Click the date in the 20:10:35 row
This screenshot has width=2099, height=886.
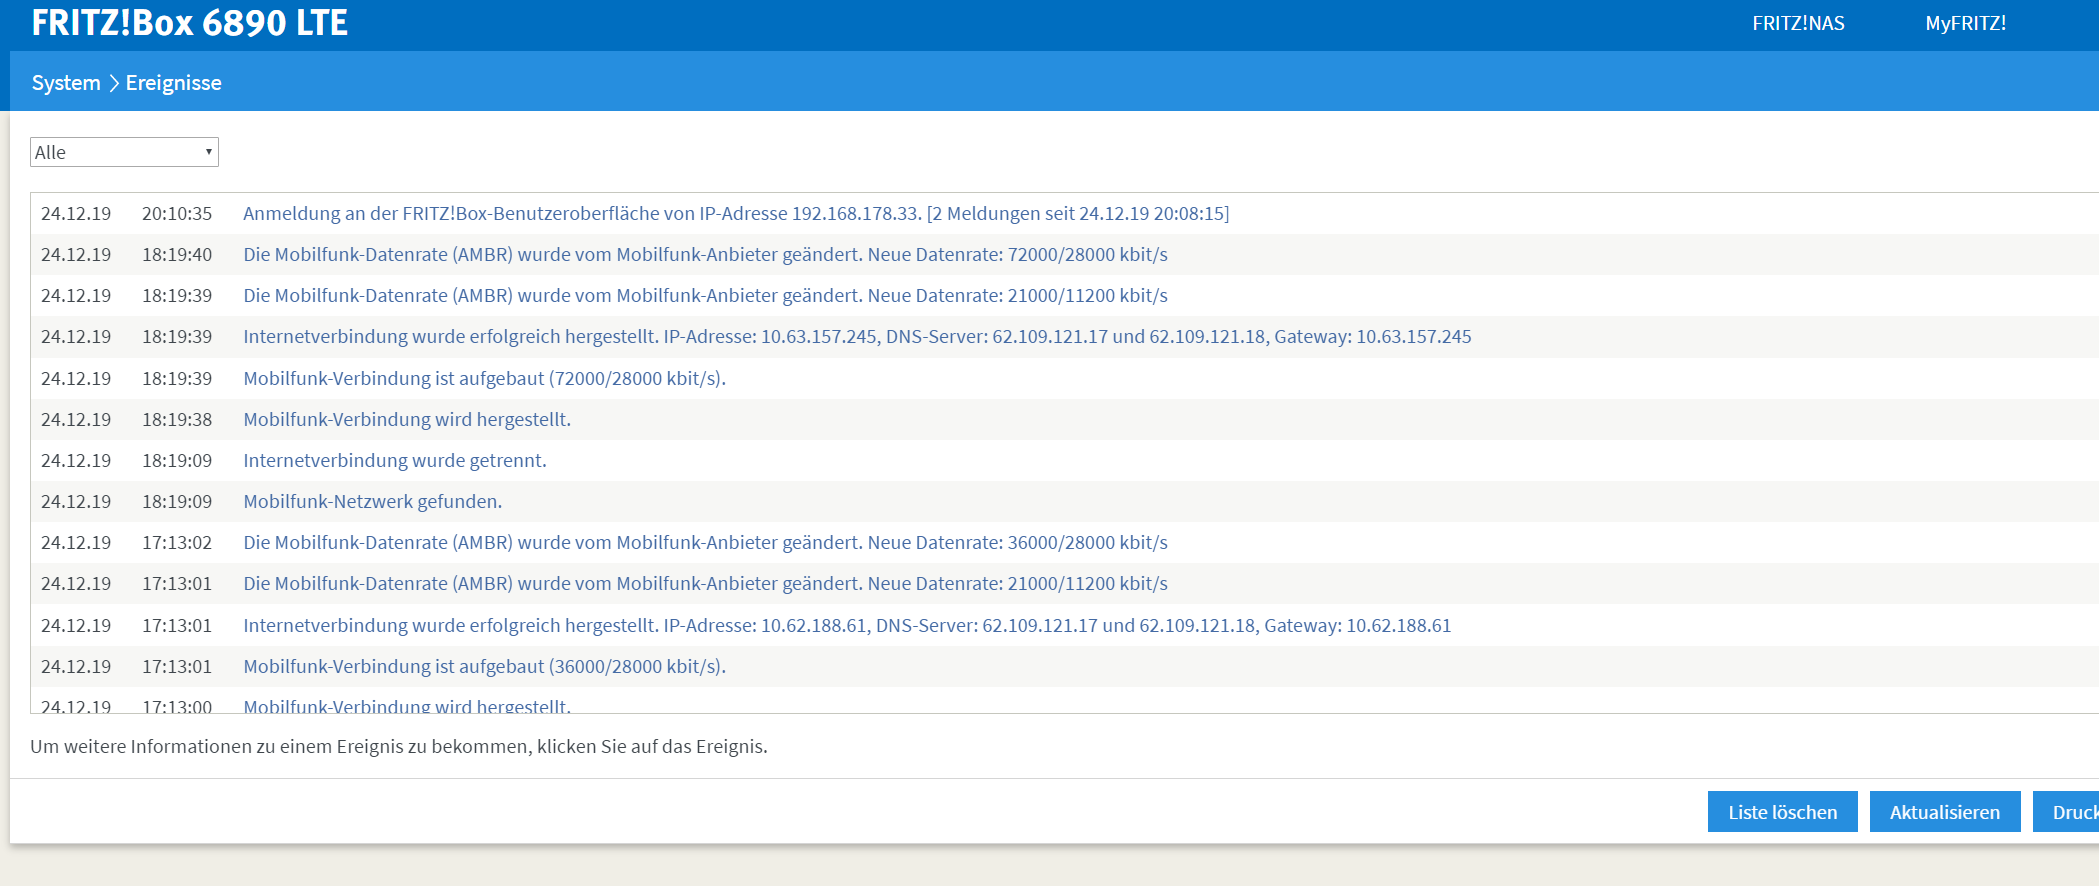pyautogui.click(x=76, y=213)
